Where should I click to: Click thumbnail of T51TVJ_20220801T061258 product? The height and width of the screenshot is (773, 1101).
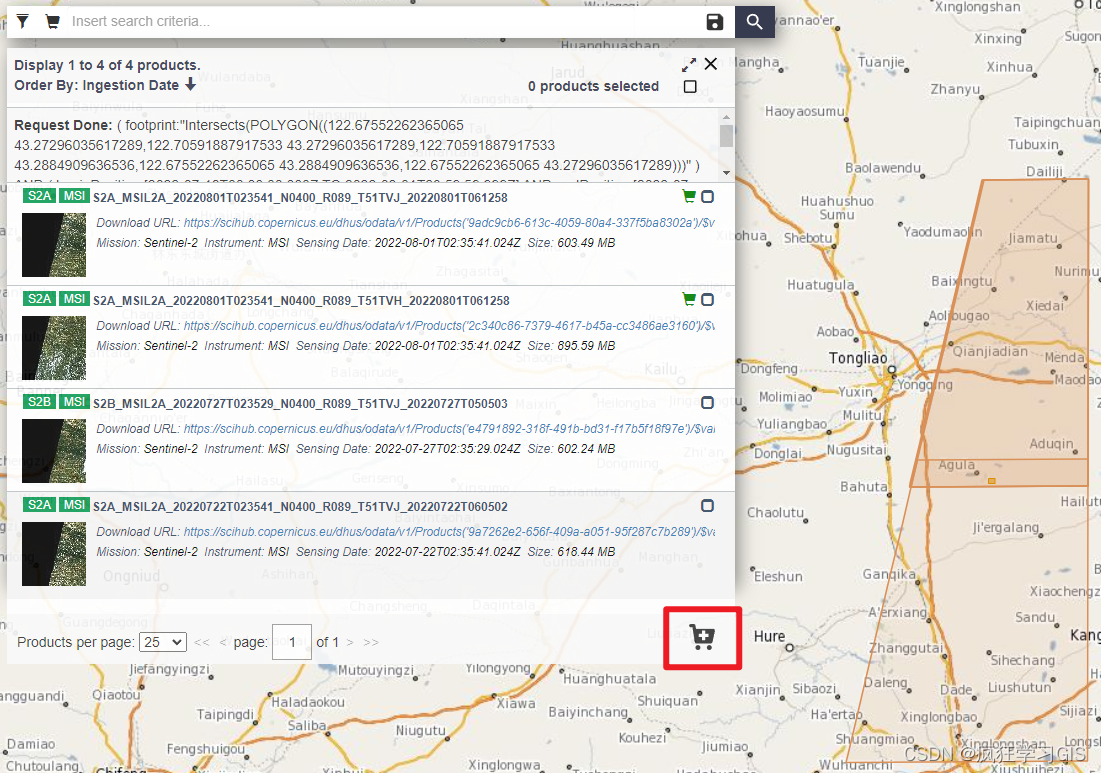pos(54,245)
